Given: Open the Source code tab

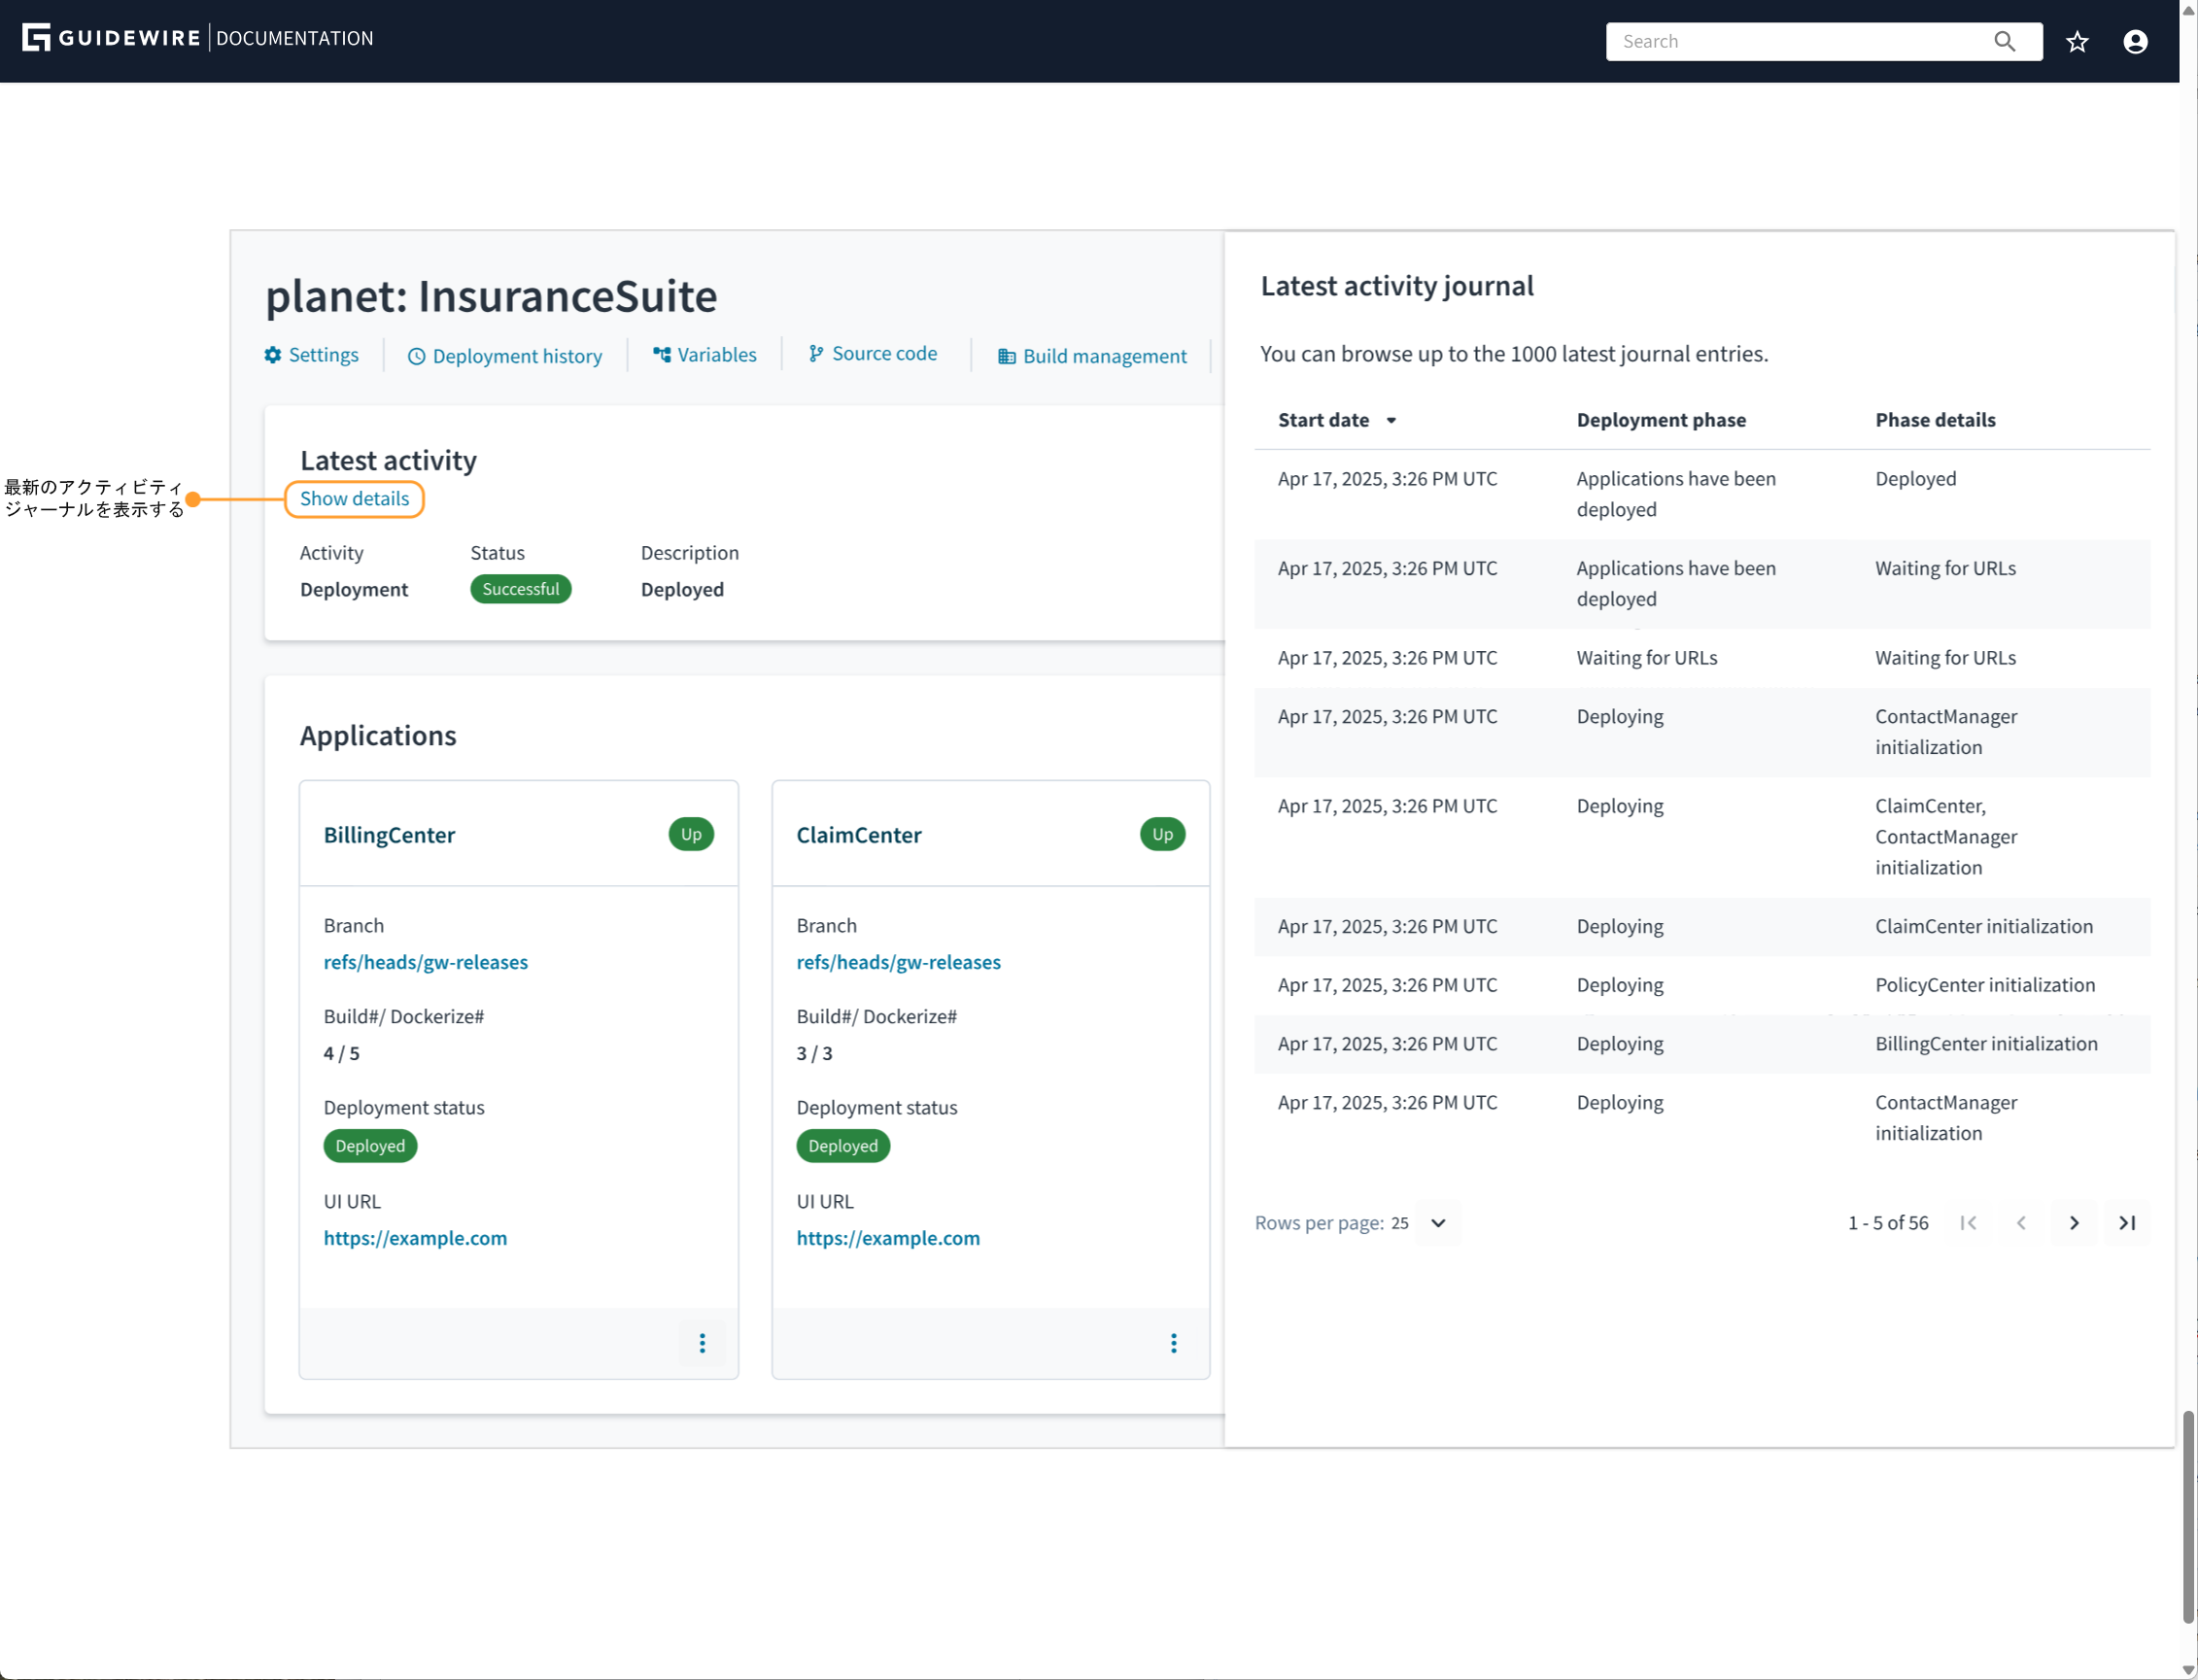Looking at the screenshot, I should (873, 353).
